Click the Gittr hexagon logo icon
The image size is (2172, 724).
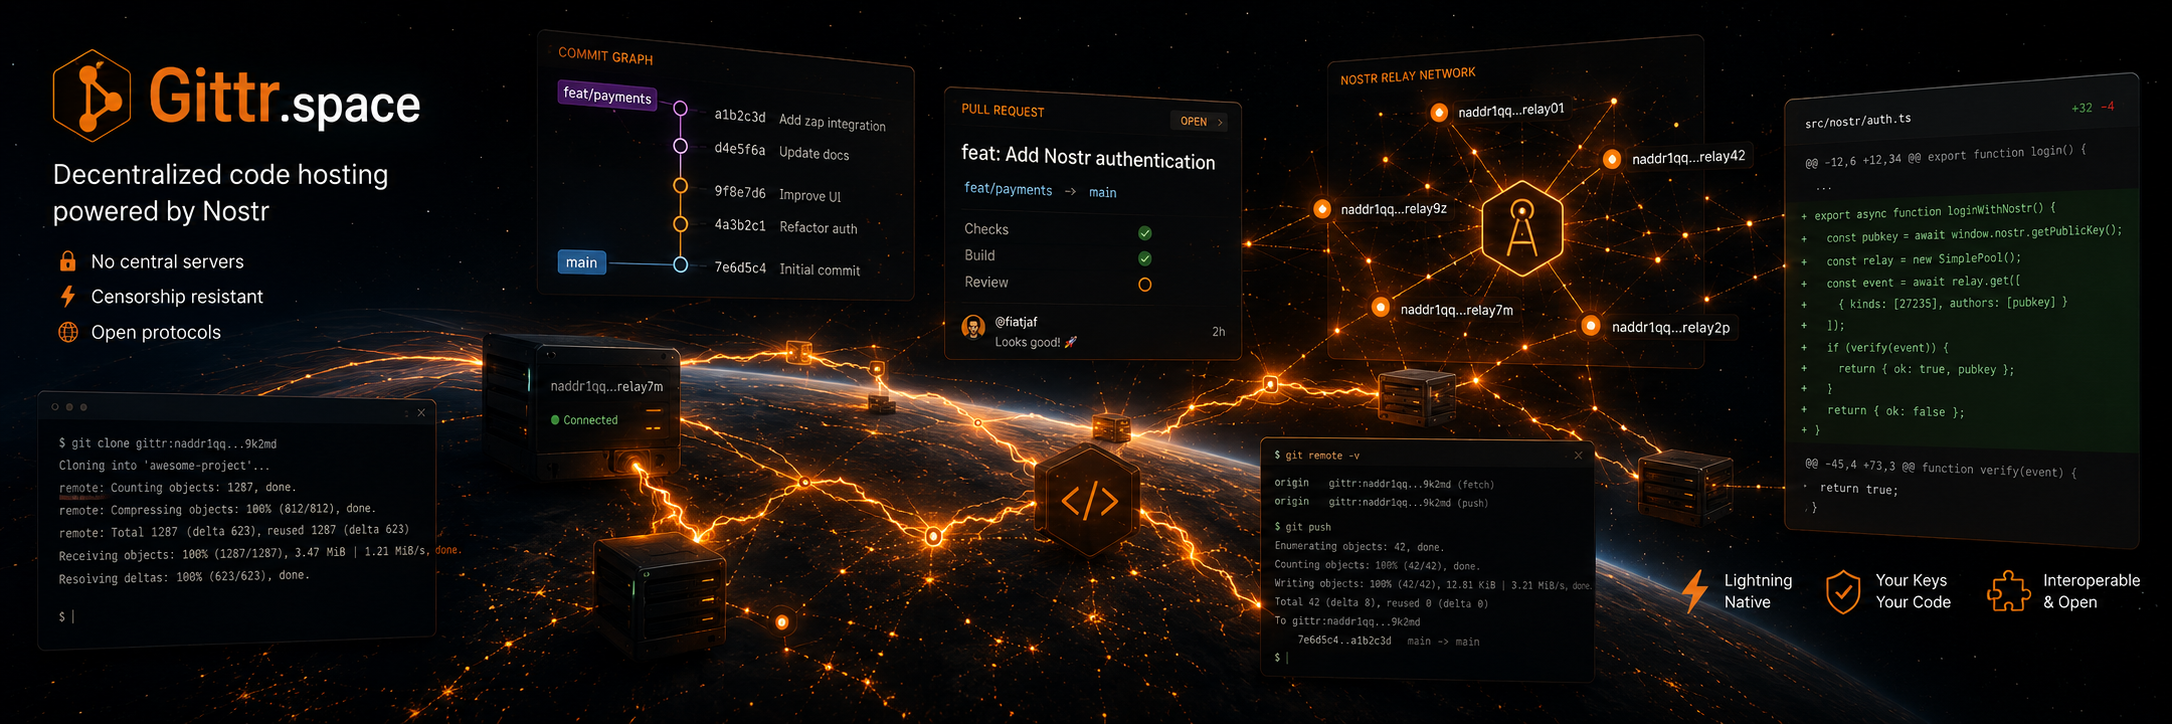point(91,96)
